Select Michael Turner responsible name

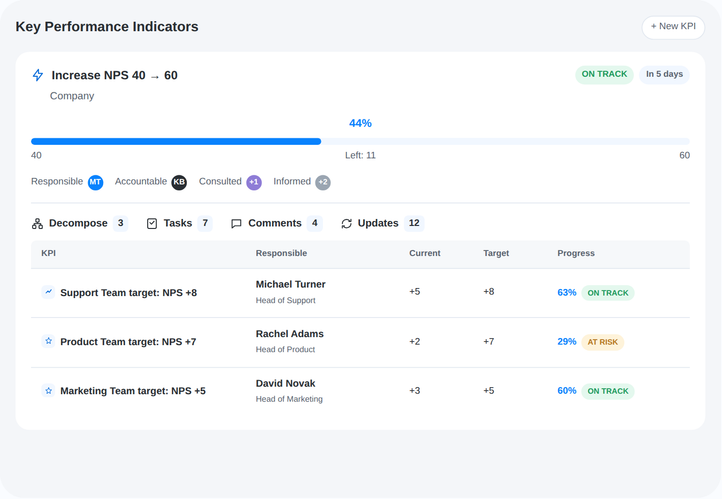pos(291,284)
